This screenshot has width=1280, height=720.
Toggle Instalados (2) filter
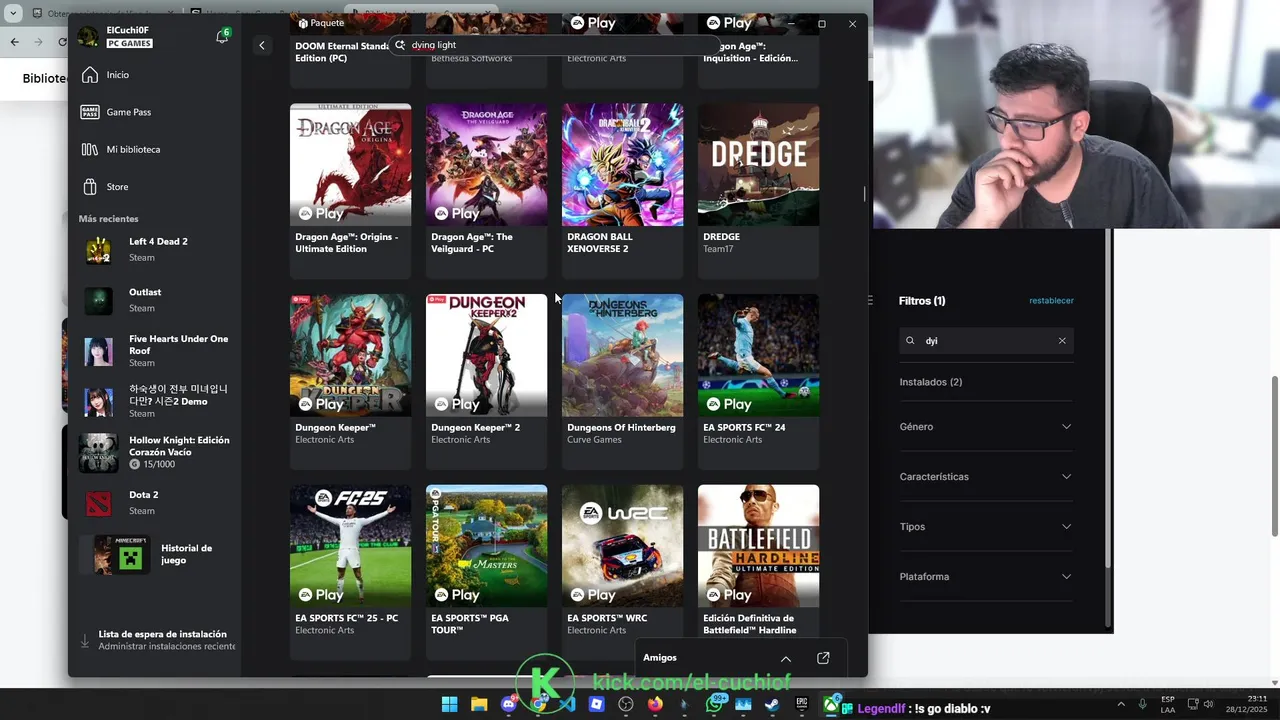pos(931,382)
